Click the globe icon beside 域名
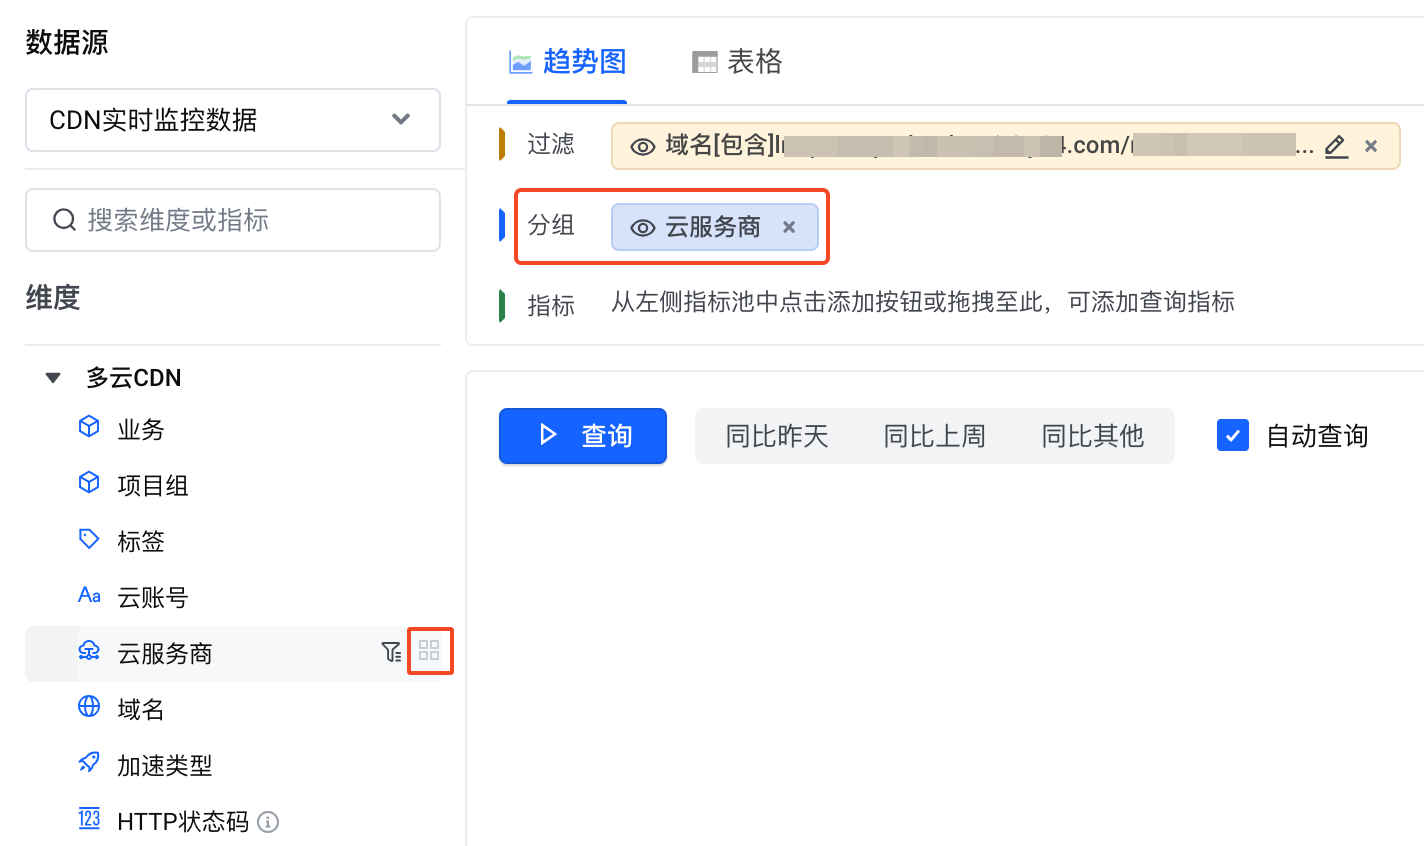Viewport: 1424px width, 846px height. 89,707
